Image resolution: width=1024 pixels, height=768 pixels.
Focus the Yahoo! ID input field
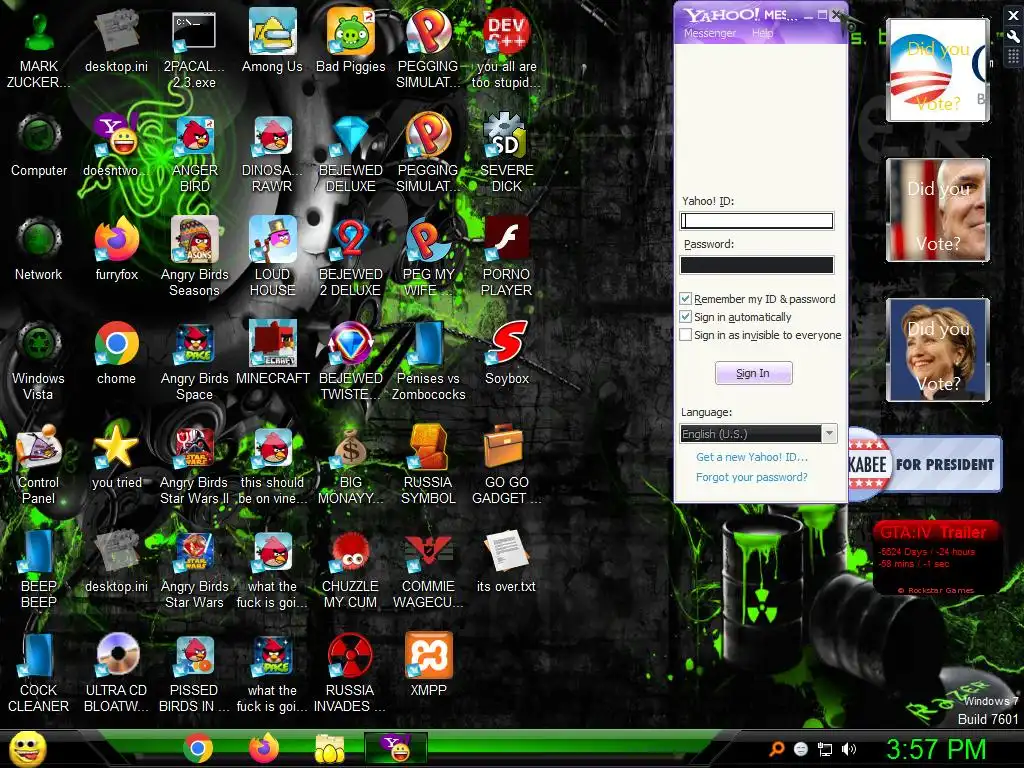coord(757,221)
